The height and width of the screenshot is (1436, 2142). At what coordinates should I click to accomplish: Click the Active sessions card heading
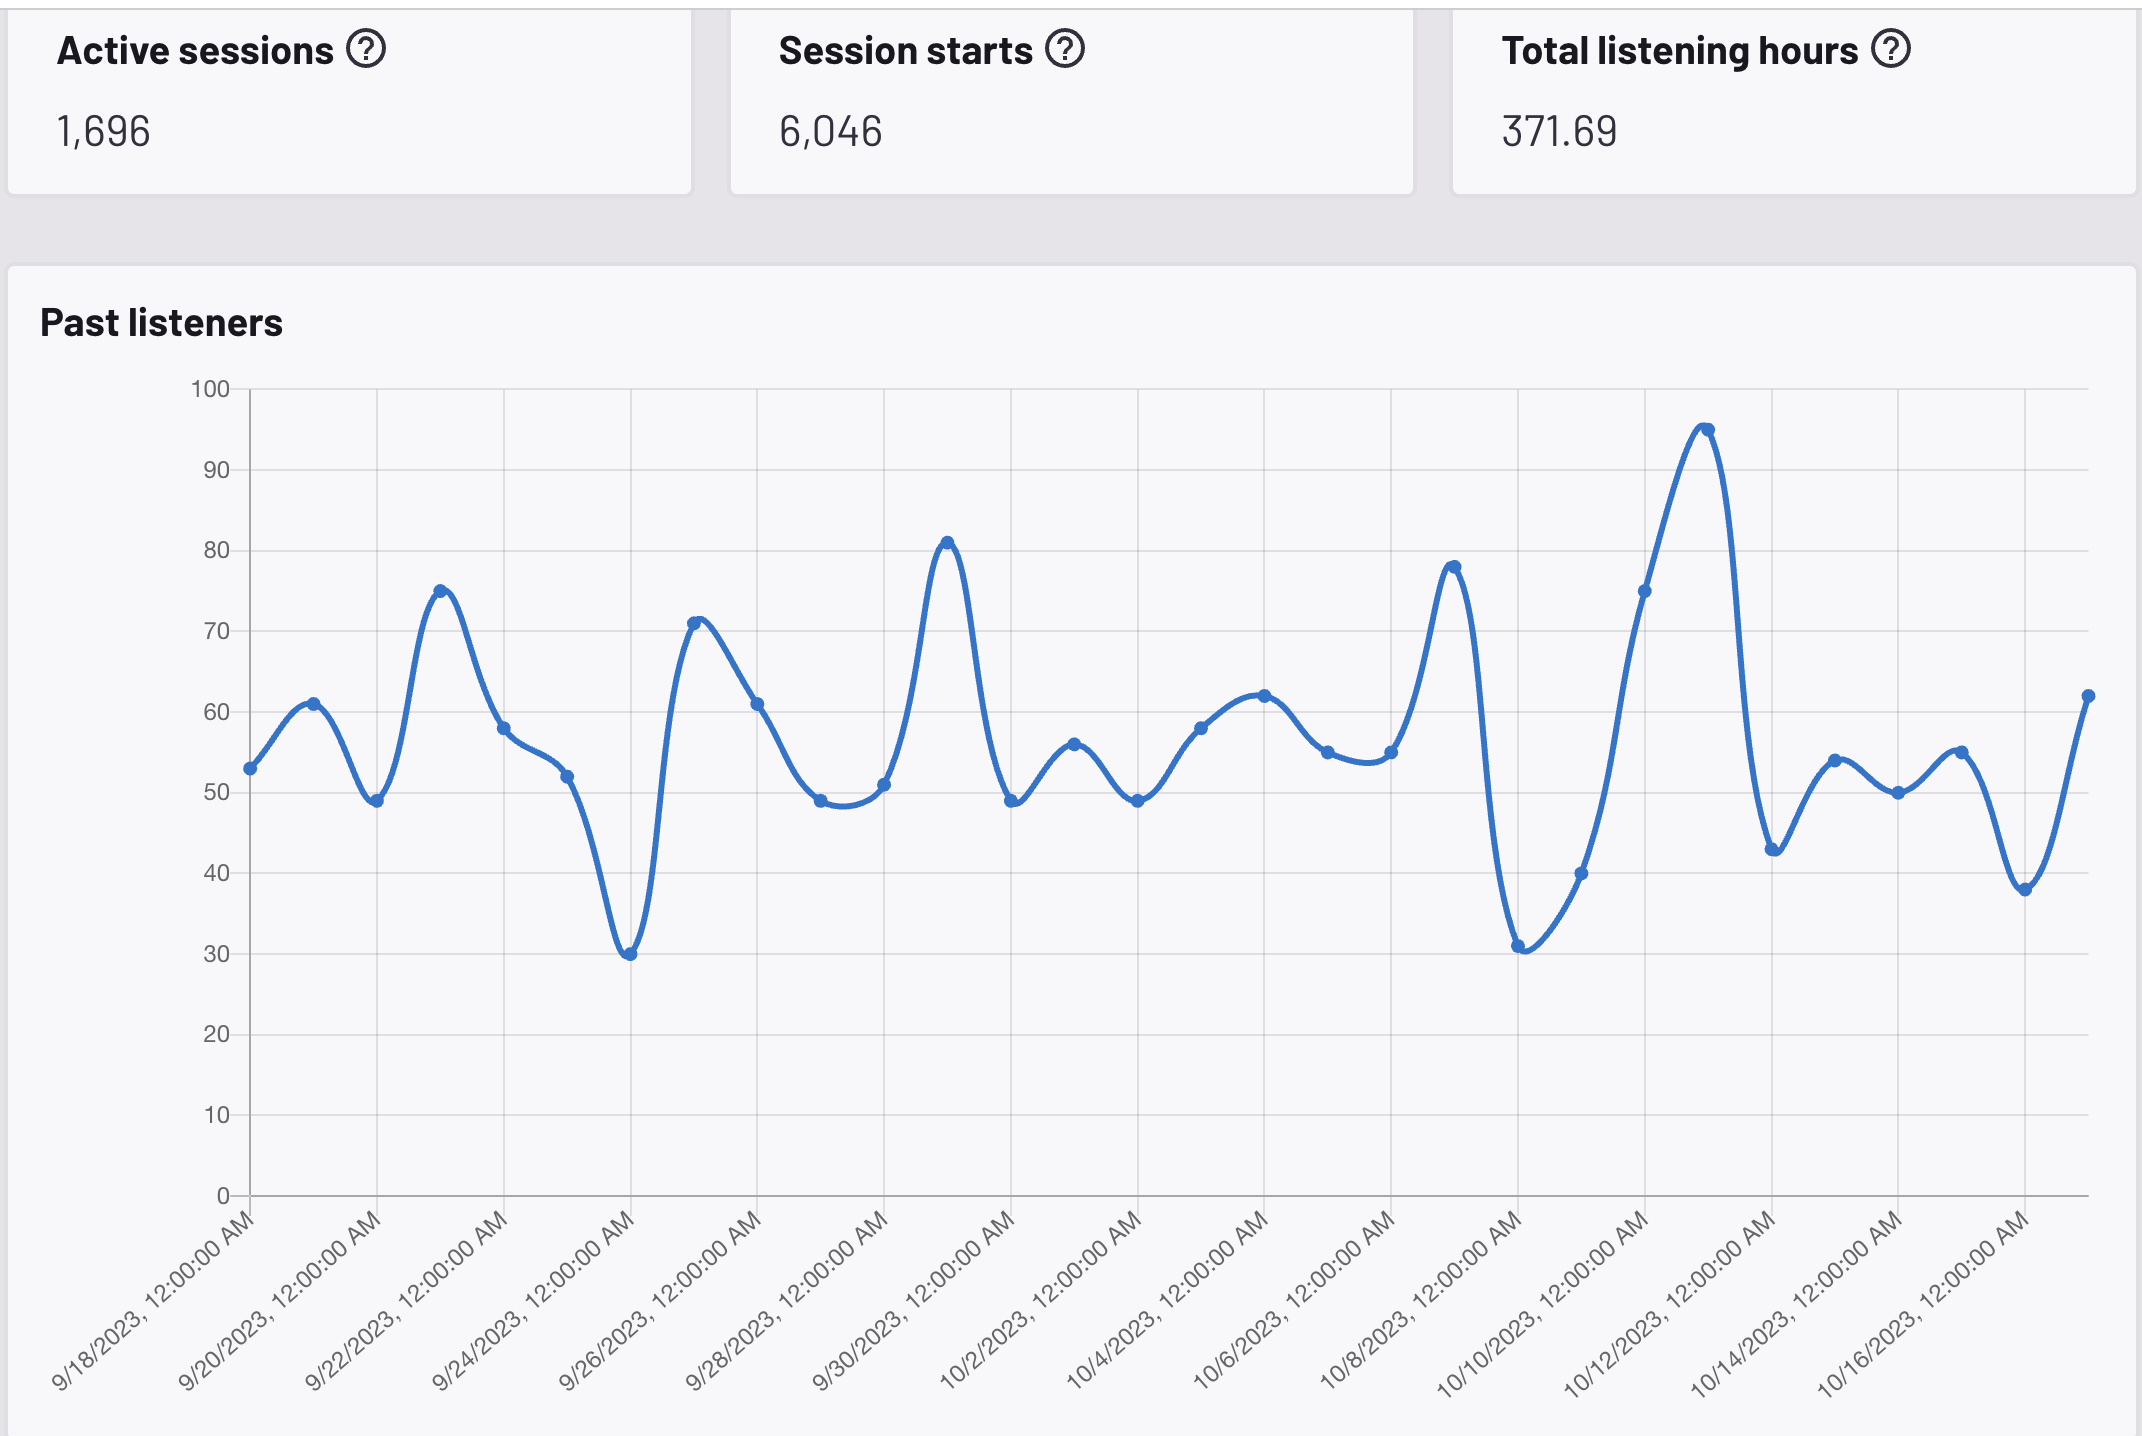pyautogui.click(x=195, y=51)
